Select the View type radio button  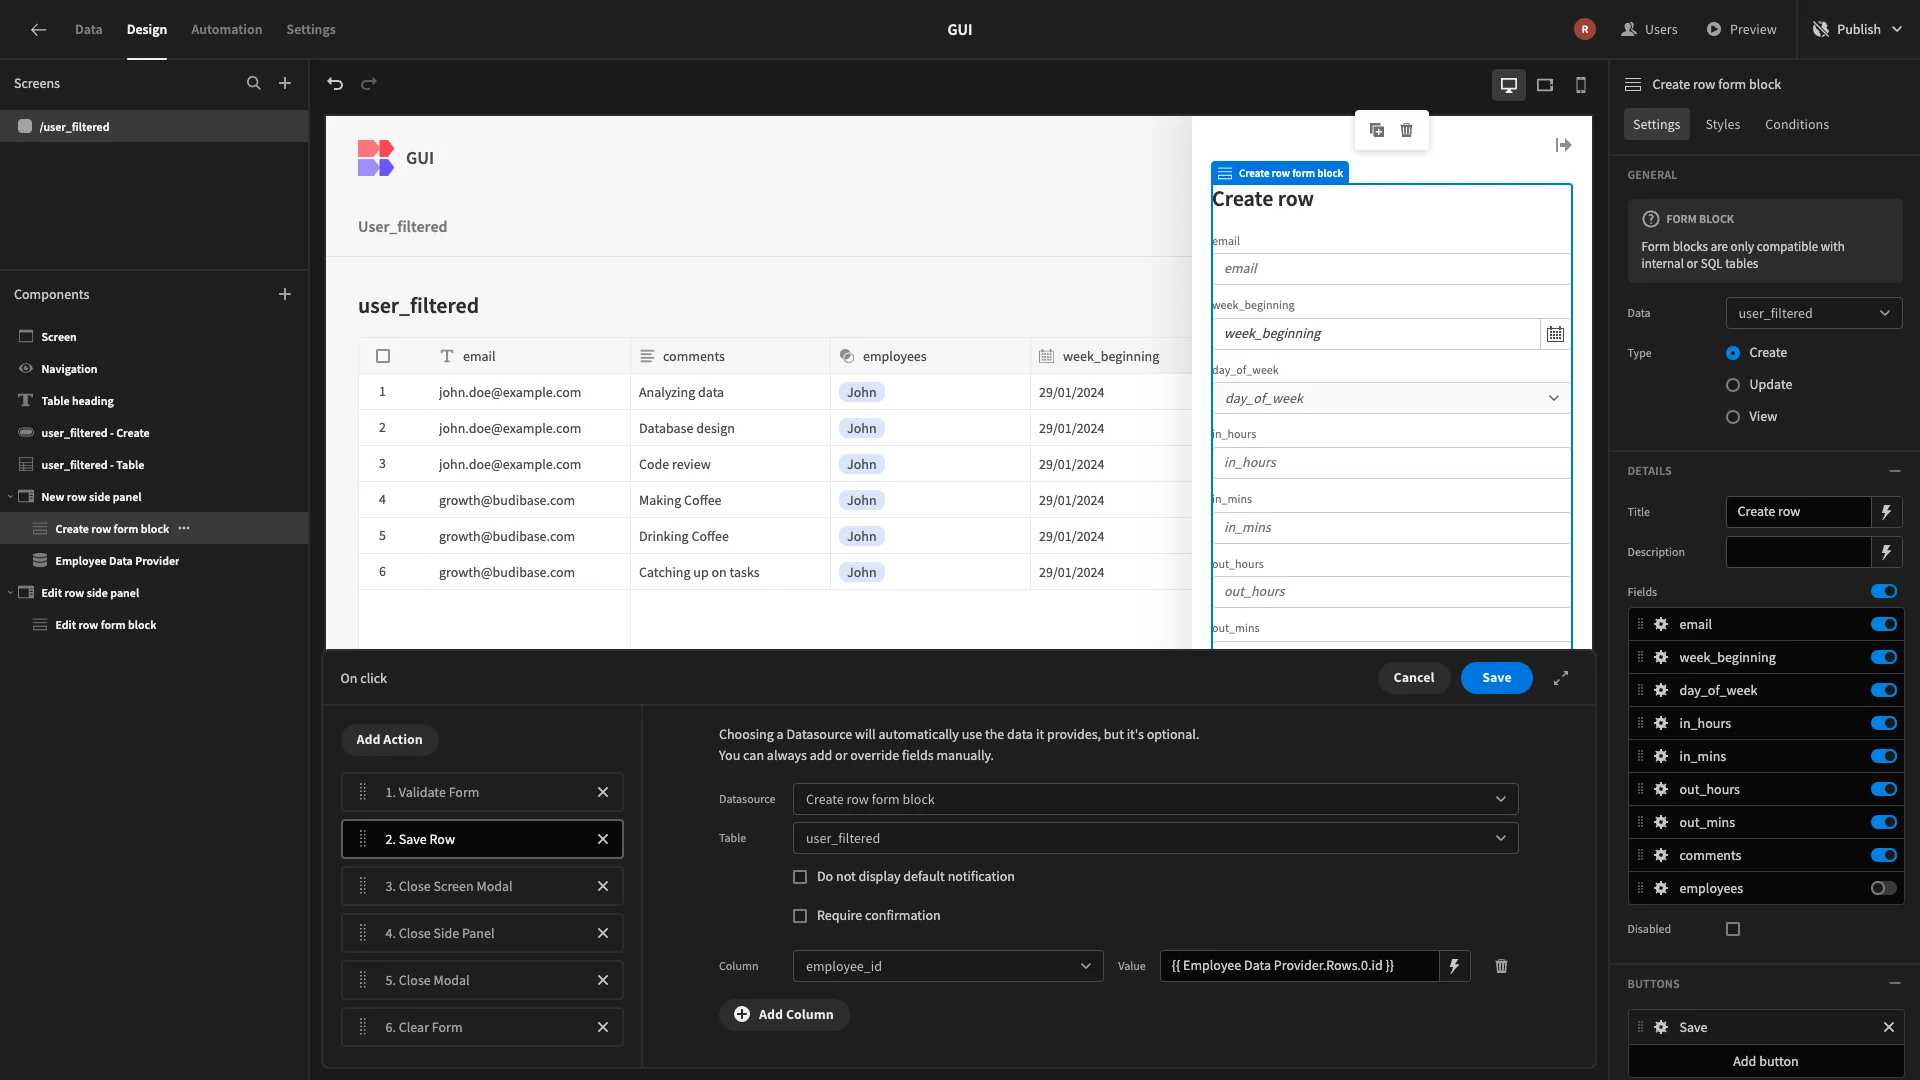click(x=1733, y=417)
